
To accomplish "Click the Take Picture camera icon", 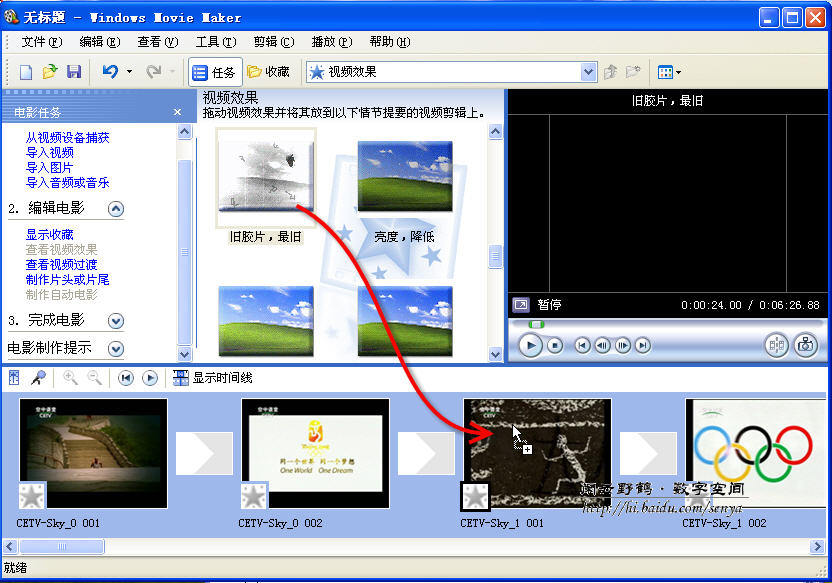I will click(805, 345).
